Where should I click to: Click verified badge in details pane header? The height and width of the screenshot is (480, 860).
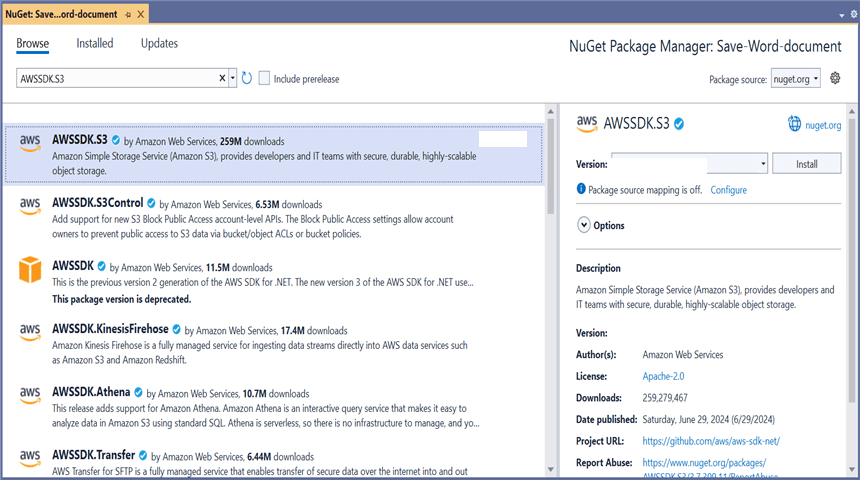click(x=679, y=125)
